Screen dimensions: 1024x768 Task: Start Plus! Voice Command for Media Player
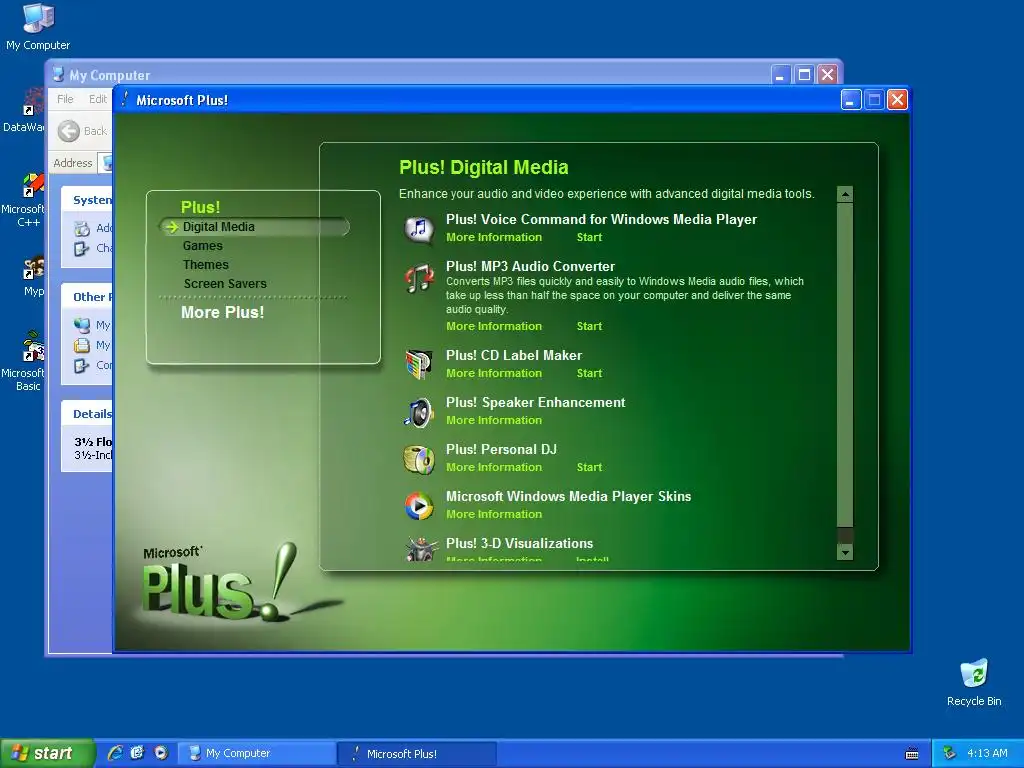click(589, 237)
